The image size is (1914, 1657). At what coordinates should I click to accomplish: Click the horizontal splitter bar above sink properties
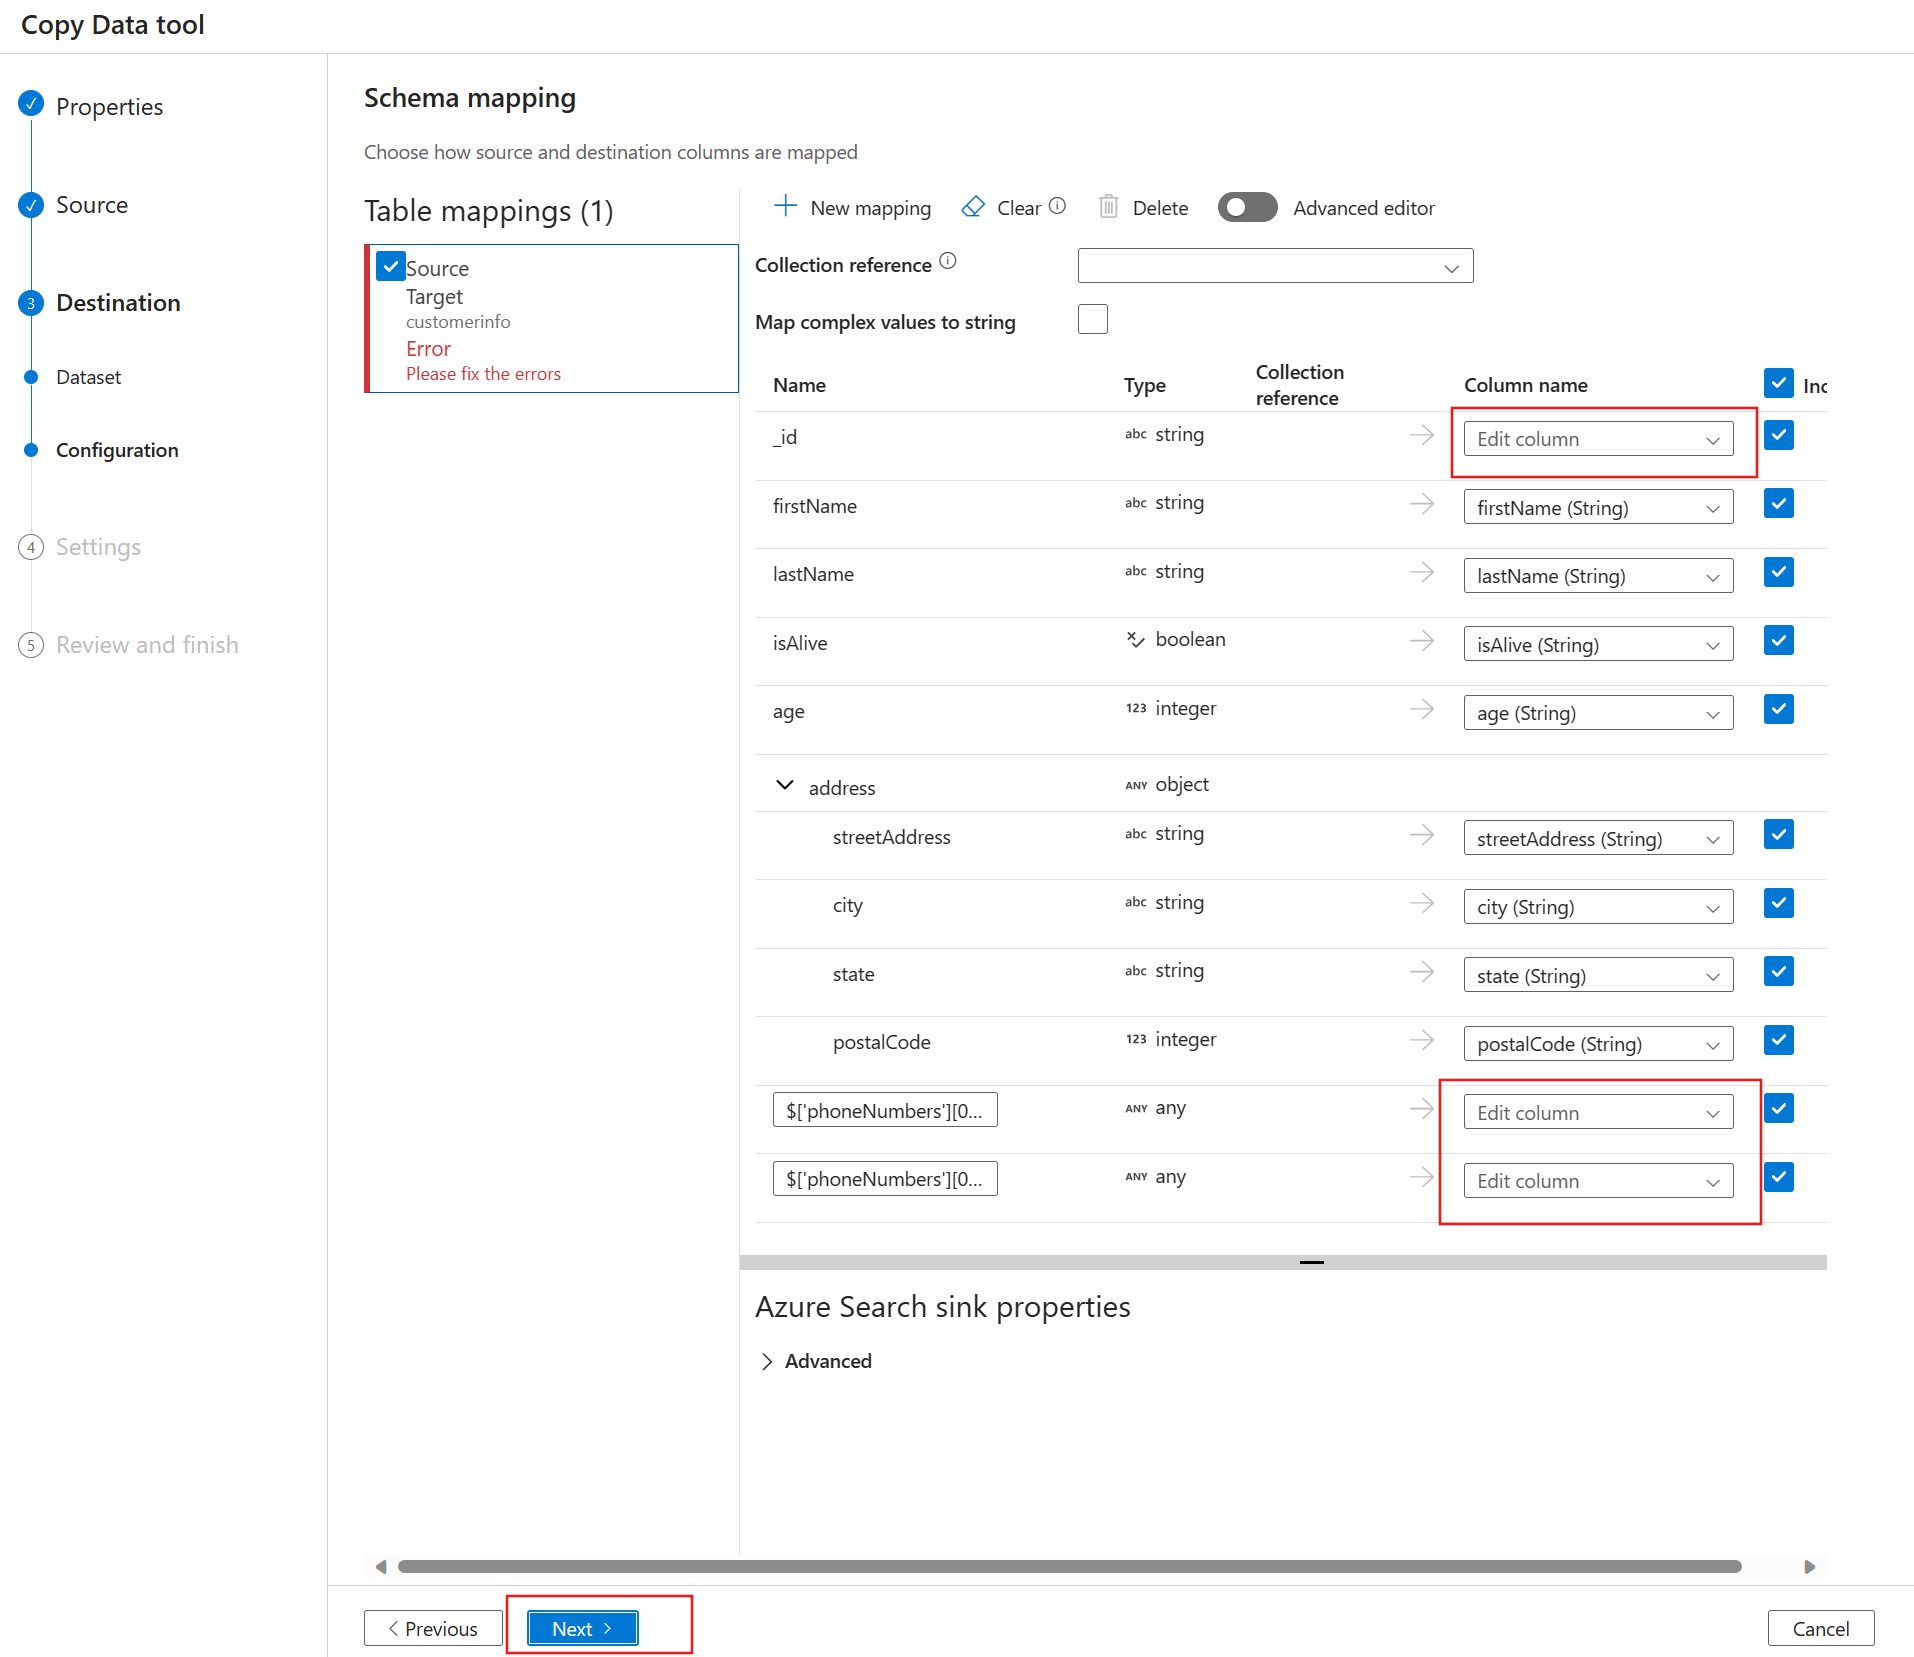1311,1262
